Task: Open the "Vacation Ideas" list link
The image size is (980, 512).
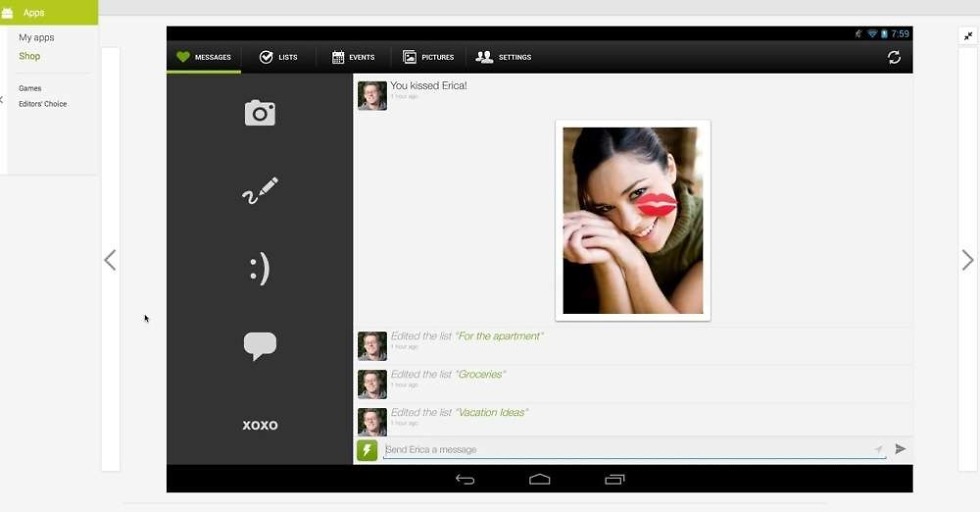Action: click(x=492, y=413)
